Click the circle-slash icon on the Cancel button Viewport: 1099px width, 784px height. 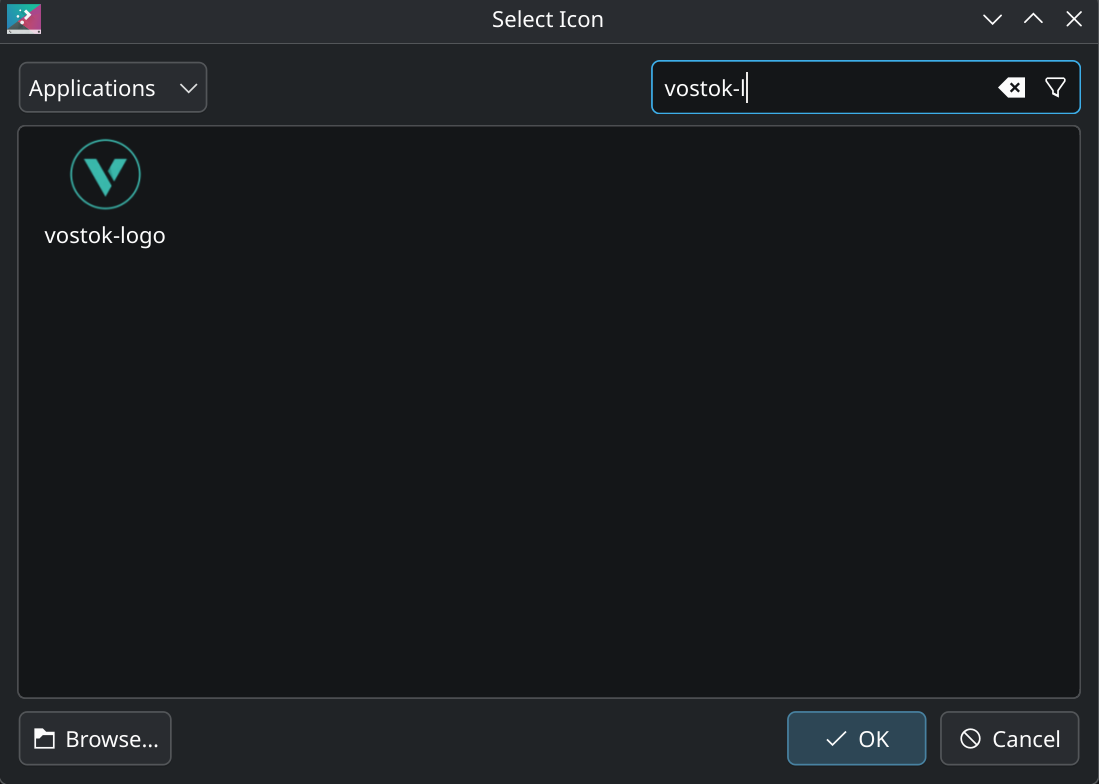[x=970, y=739]
